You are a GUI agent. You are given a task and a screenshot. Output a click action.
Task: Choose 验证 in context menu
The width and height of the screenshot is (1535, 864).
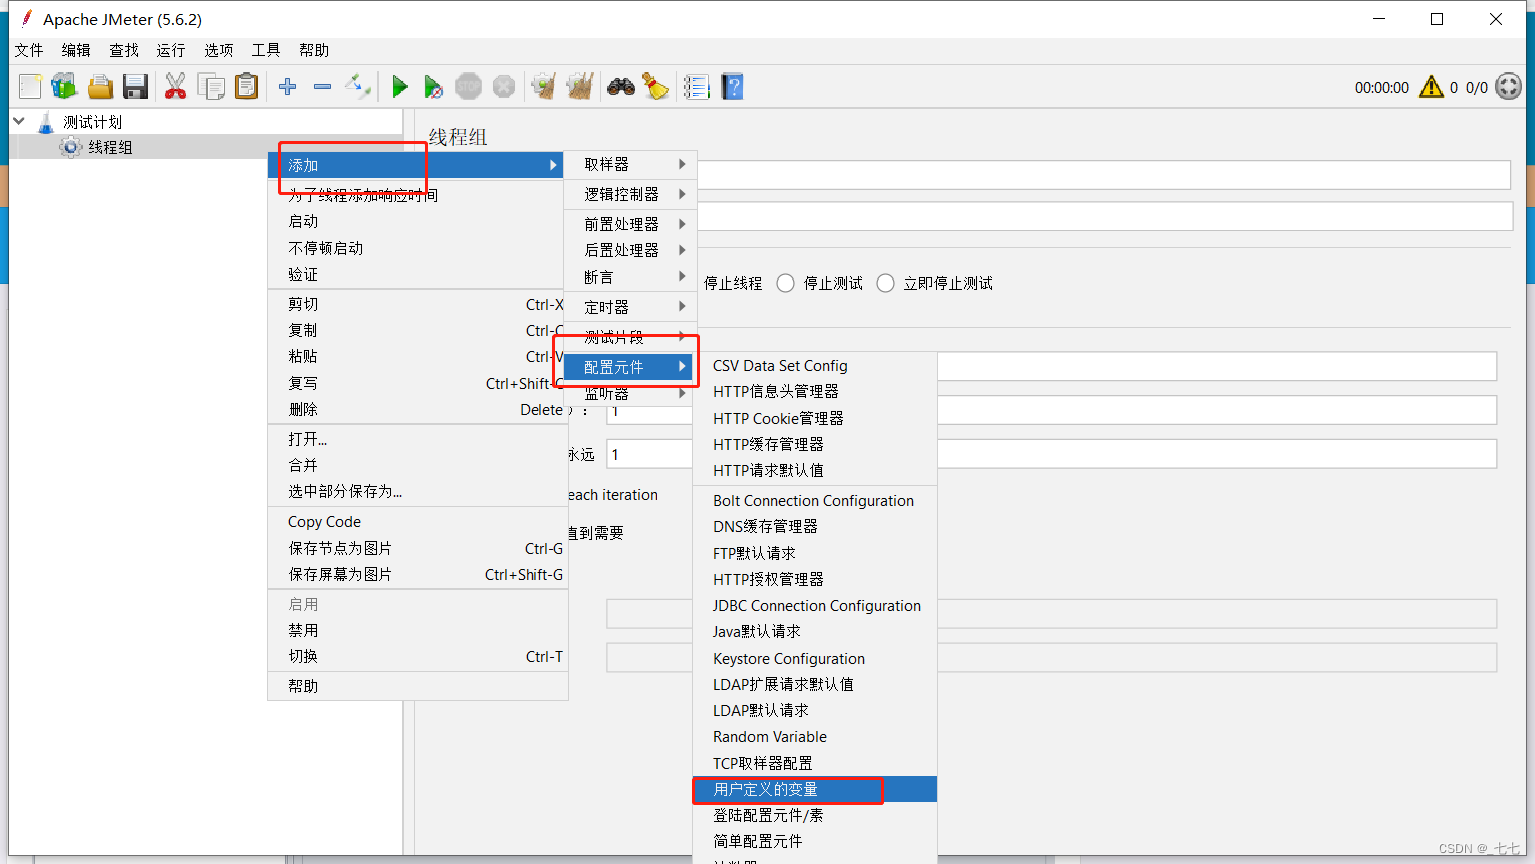417,274
